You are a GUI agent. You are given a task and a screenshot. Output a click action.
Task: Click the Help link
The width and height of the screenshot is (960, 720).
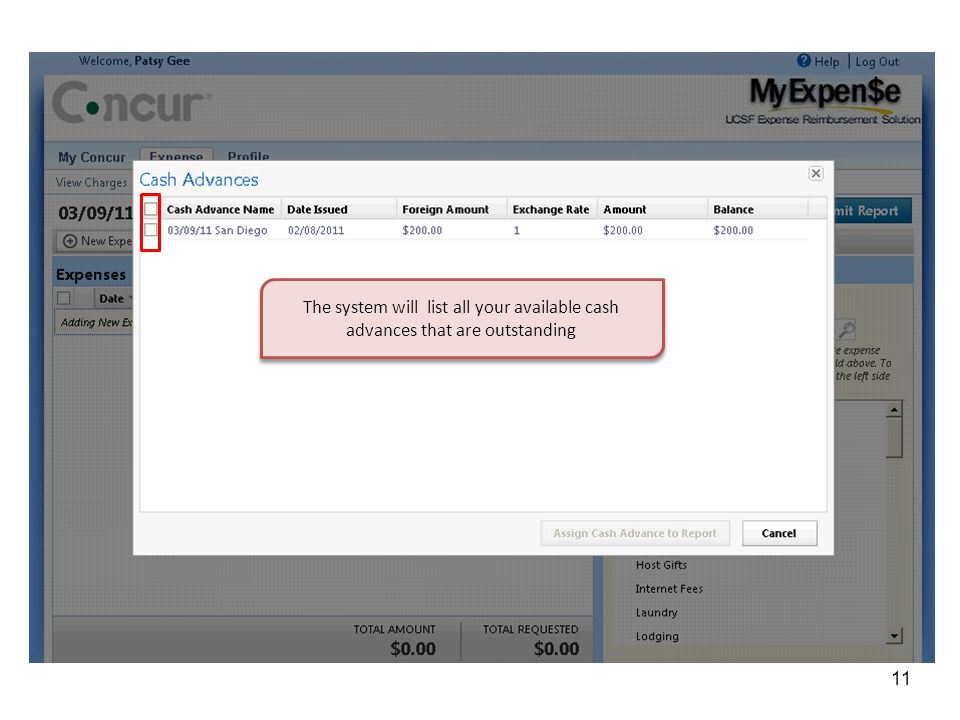[827, 62]
